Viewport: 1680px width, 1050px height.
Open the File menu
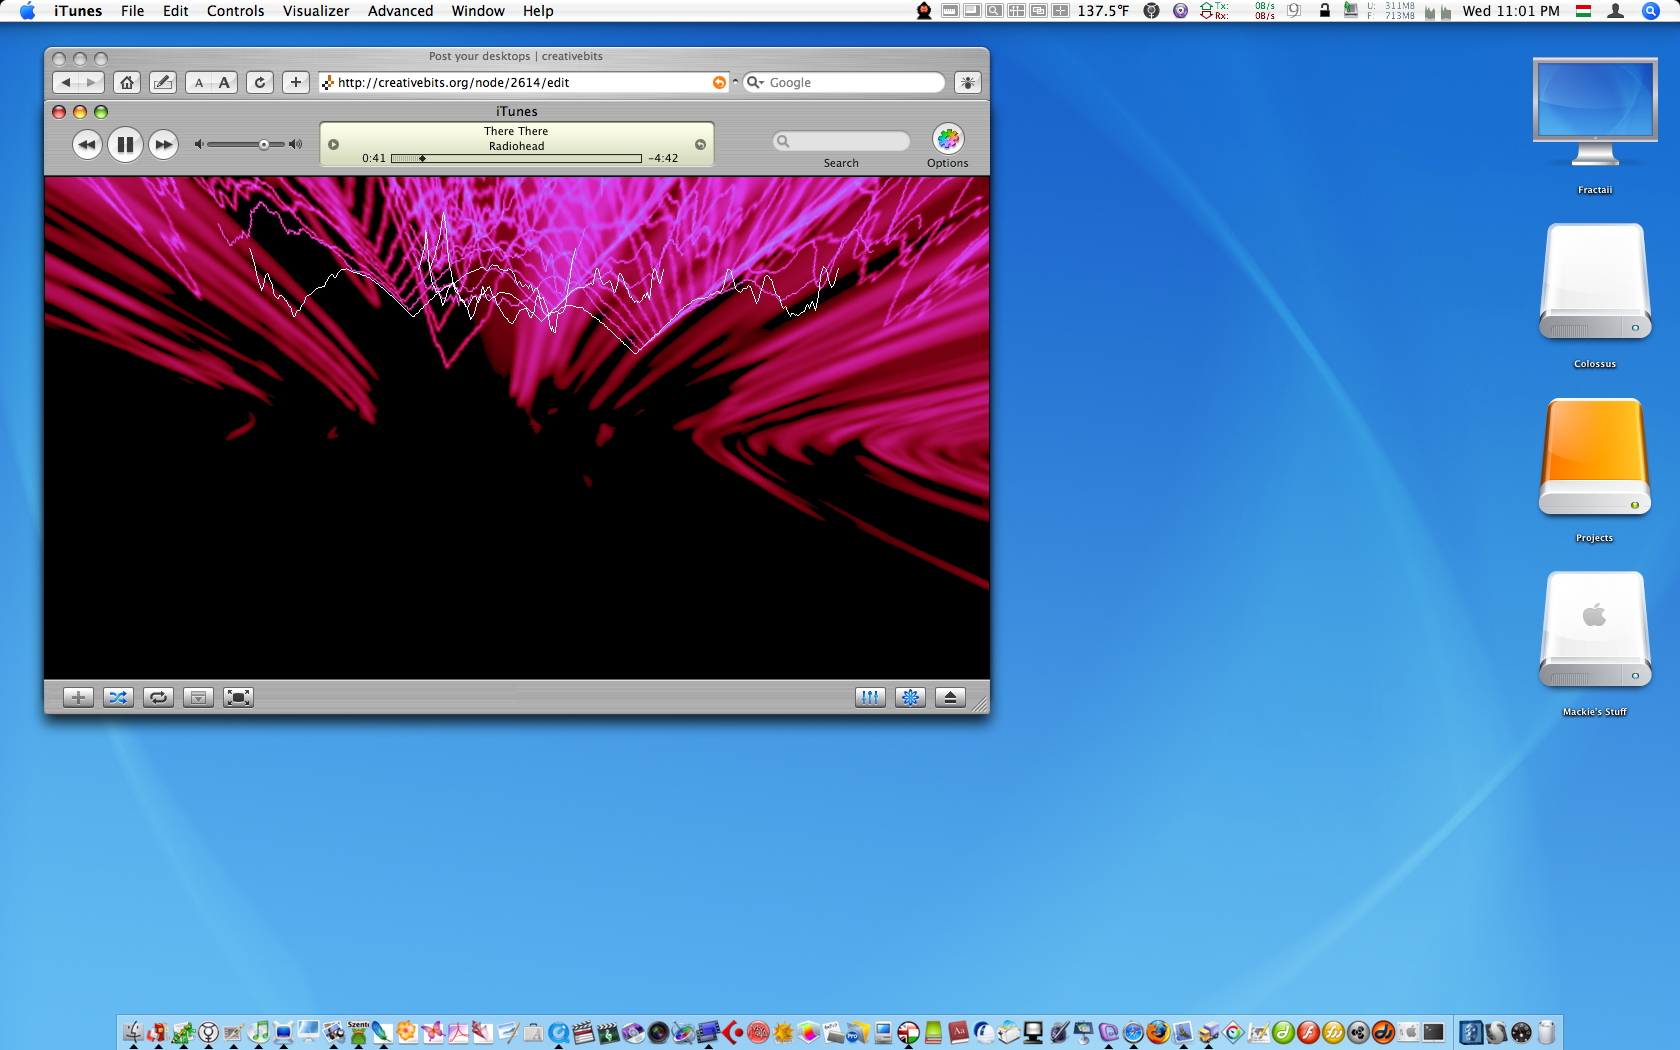click(x=133, y=11)
